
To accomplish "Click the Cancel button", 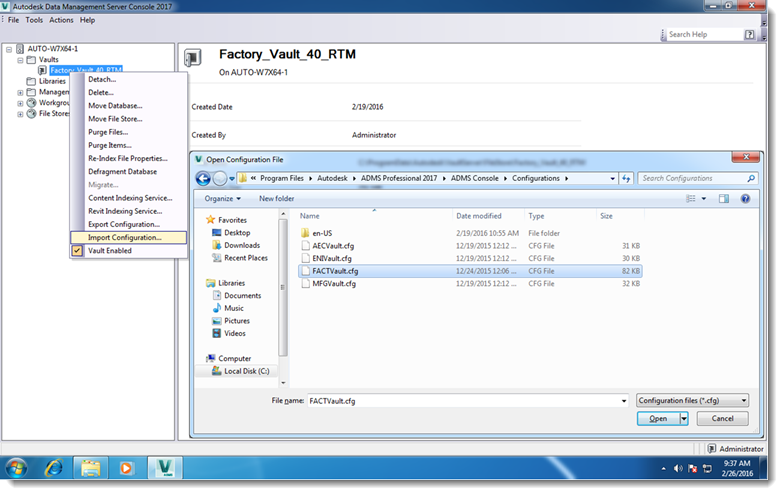I will (722, 419).
